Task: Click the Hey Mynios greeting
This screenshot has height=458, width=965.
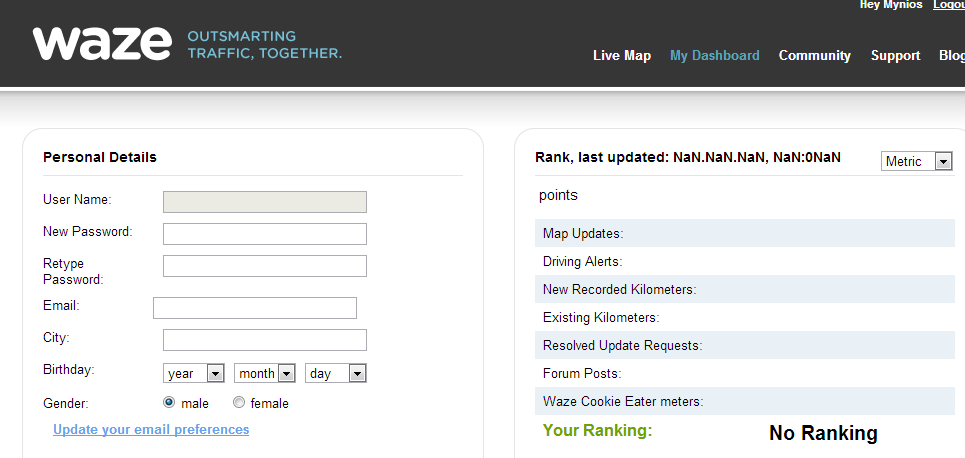Action: coord(891,5)
